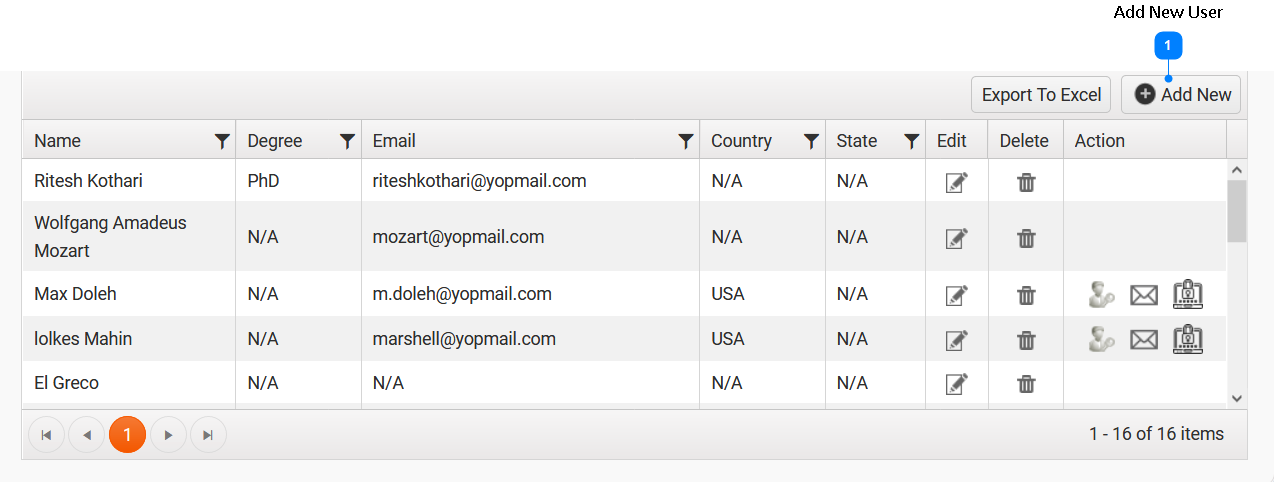The image size is (1274, 482).
Task: Go to the next page of results
Action: [168, 435]
